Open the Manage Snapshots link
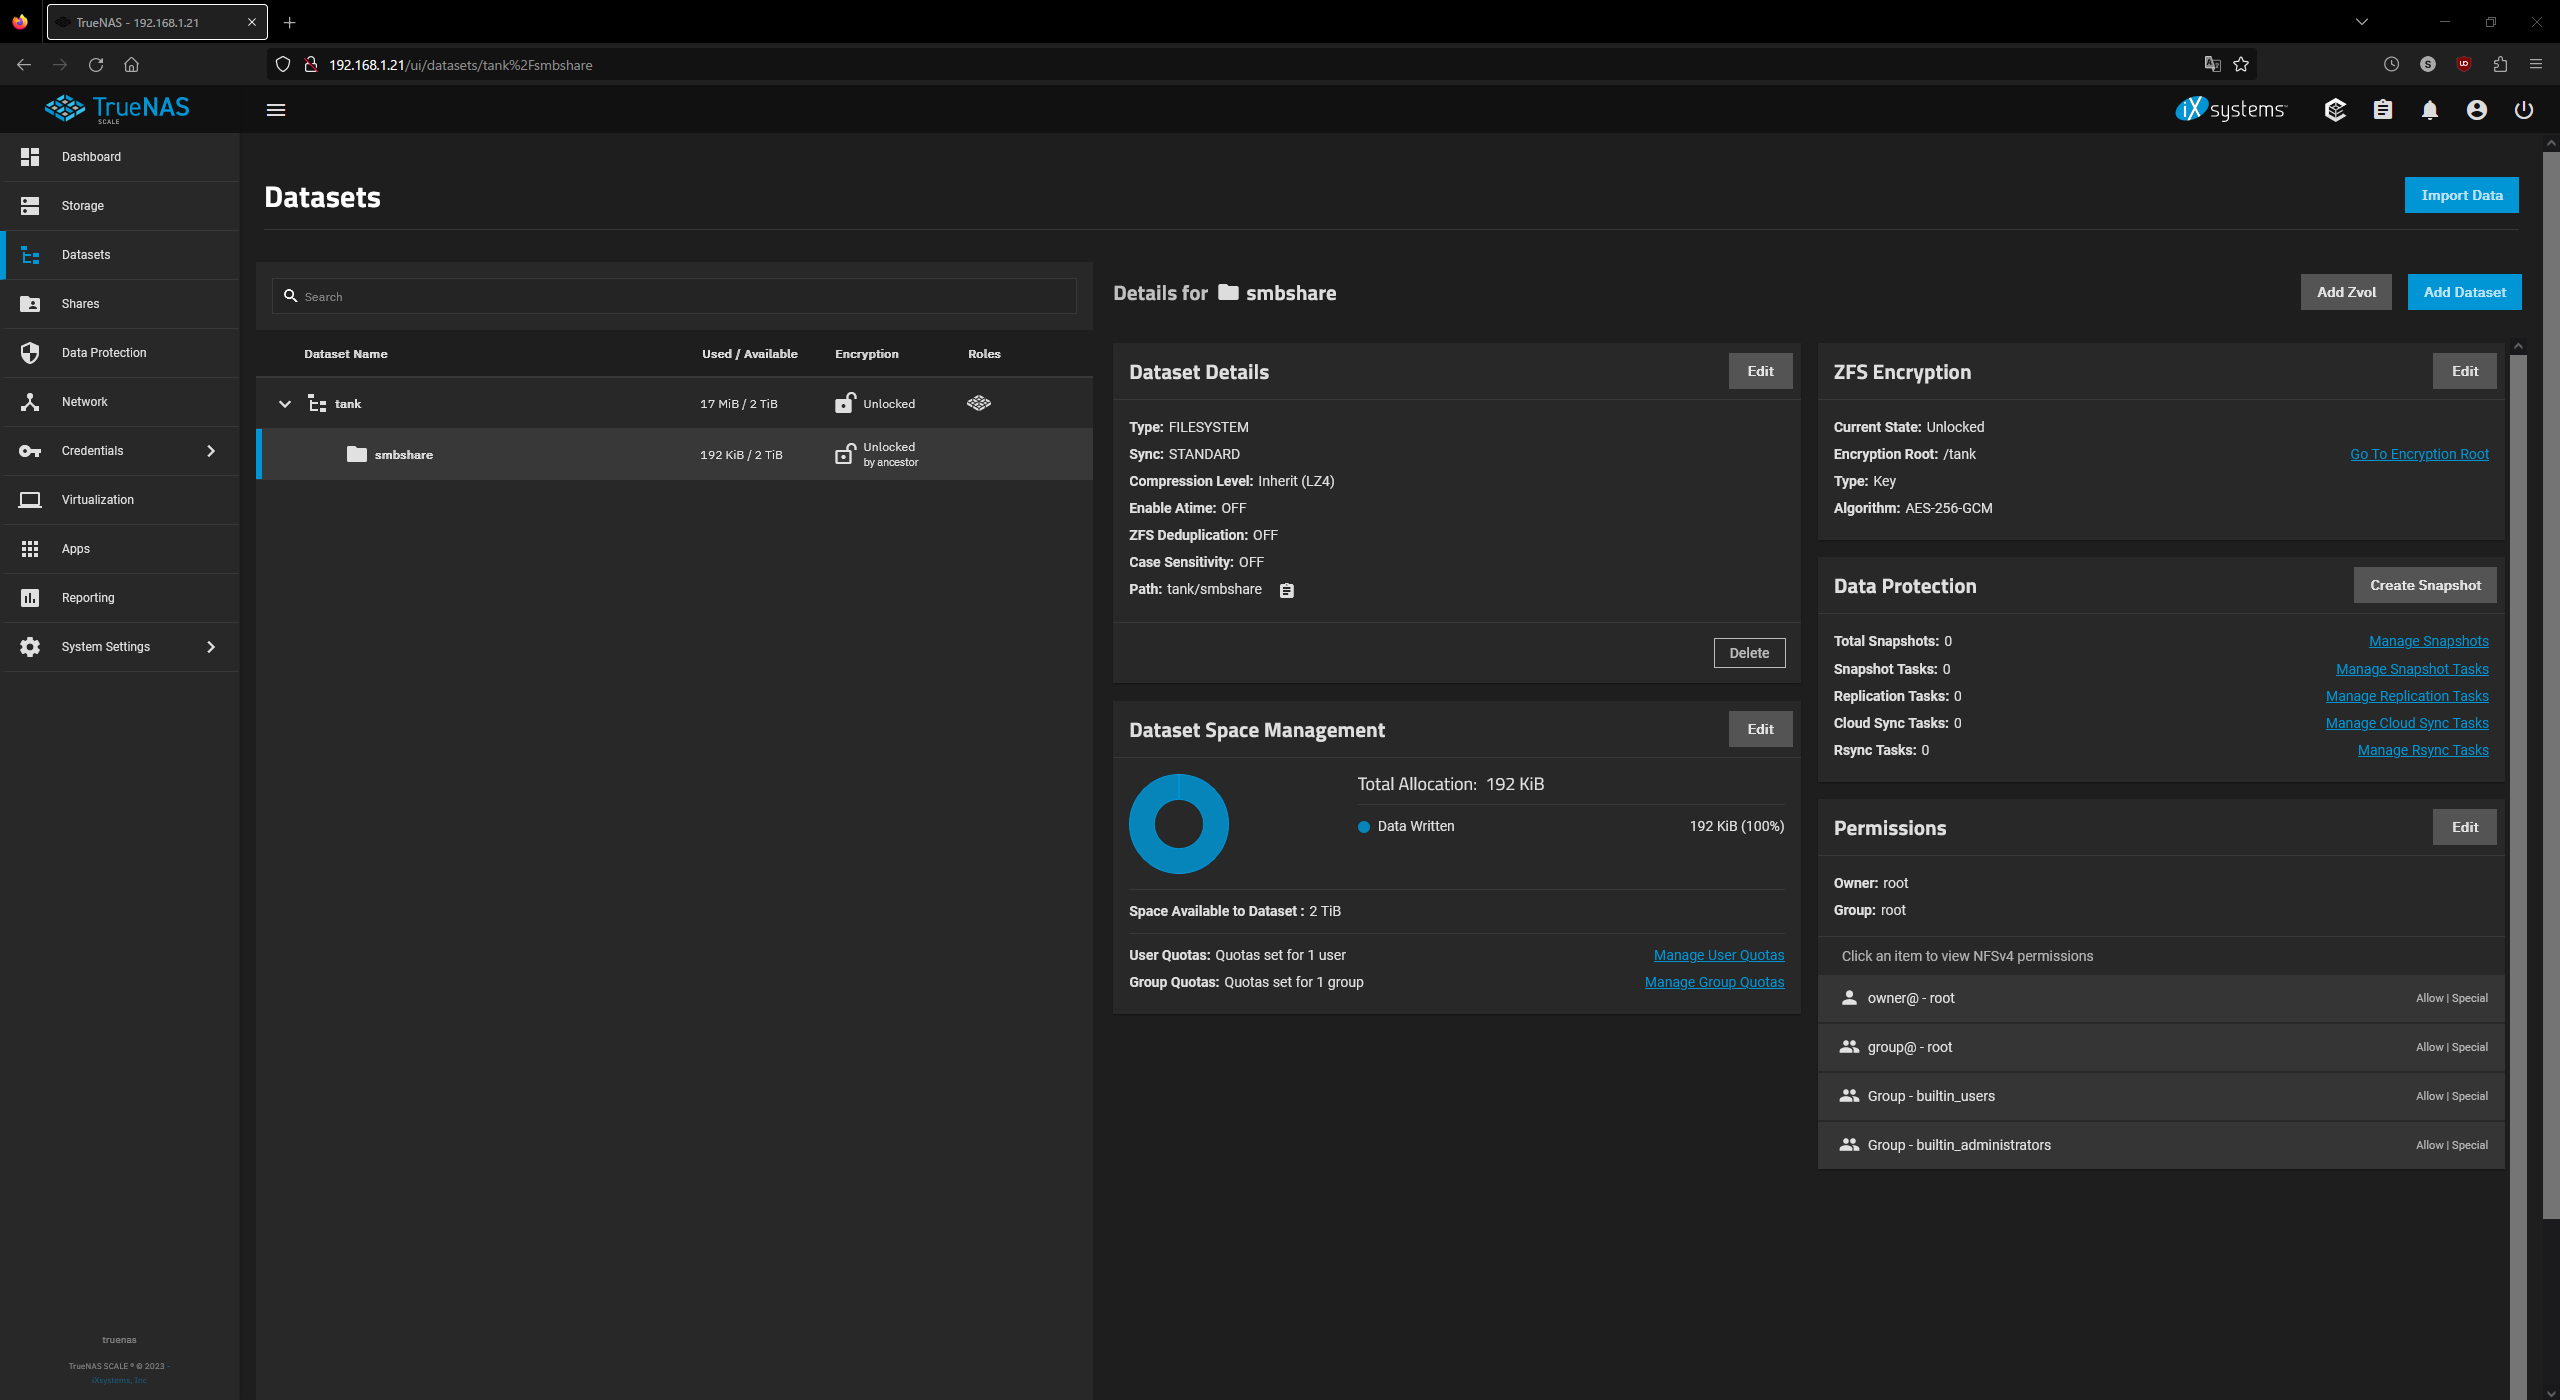 2428,641
